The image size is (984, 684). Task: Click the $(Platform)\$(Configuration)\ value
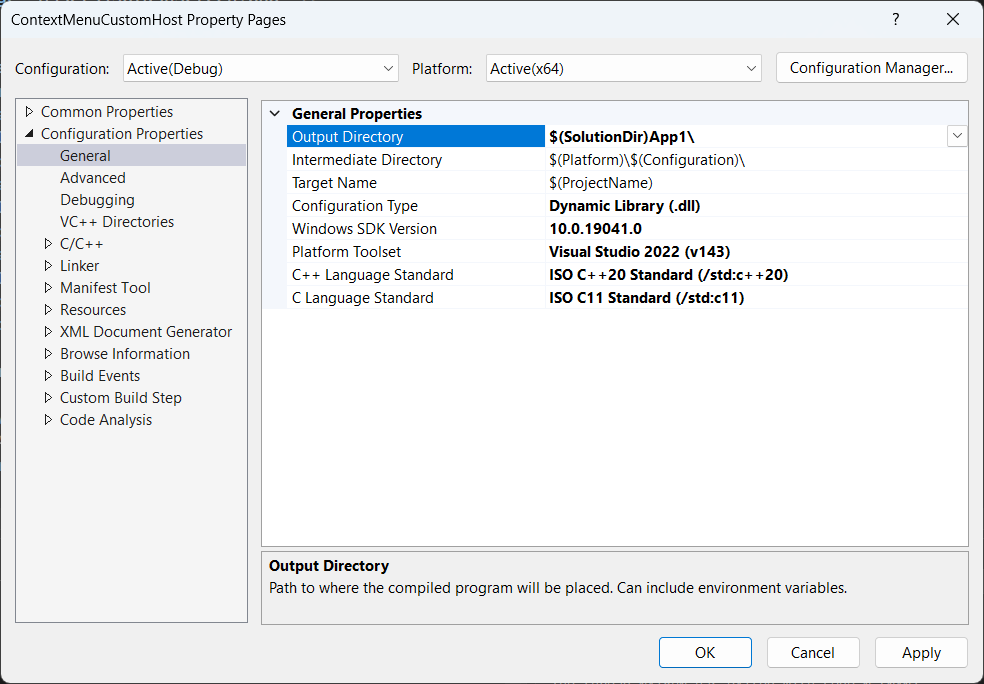pyautogui.click(x=647, y=159)
